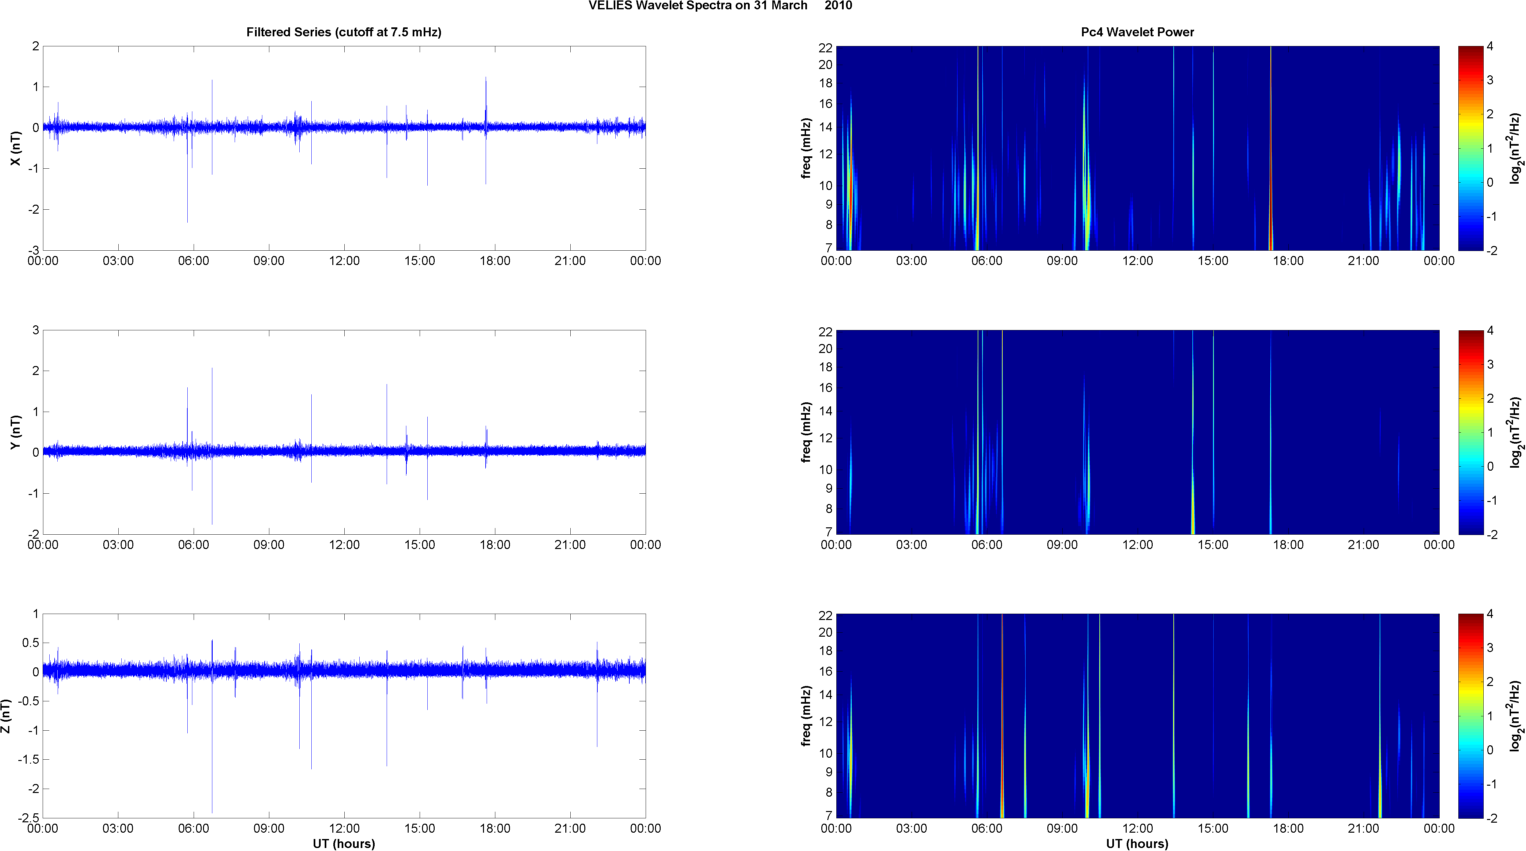Click the Y (nT) axis label
Viewport: 1526px width, 851px height.
pyautogui.click(x=15, y=432)
